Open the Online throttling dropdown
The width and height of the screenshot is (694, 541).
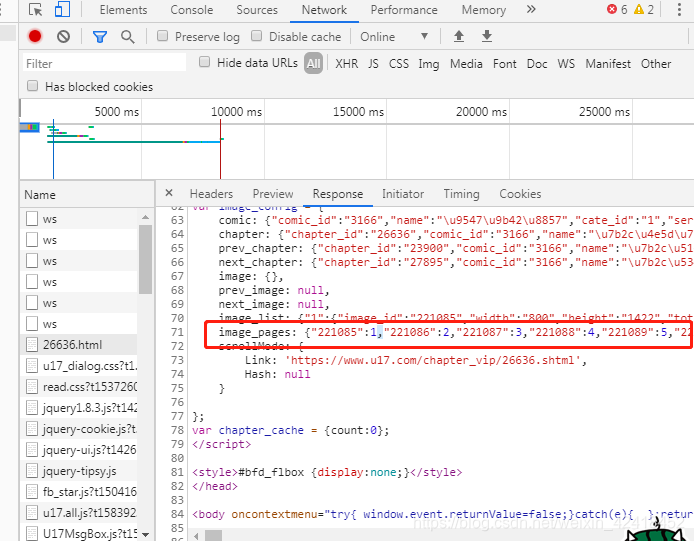[x=394, y=36]
